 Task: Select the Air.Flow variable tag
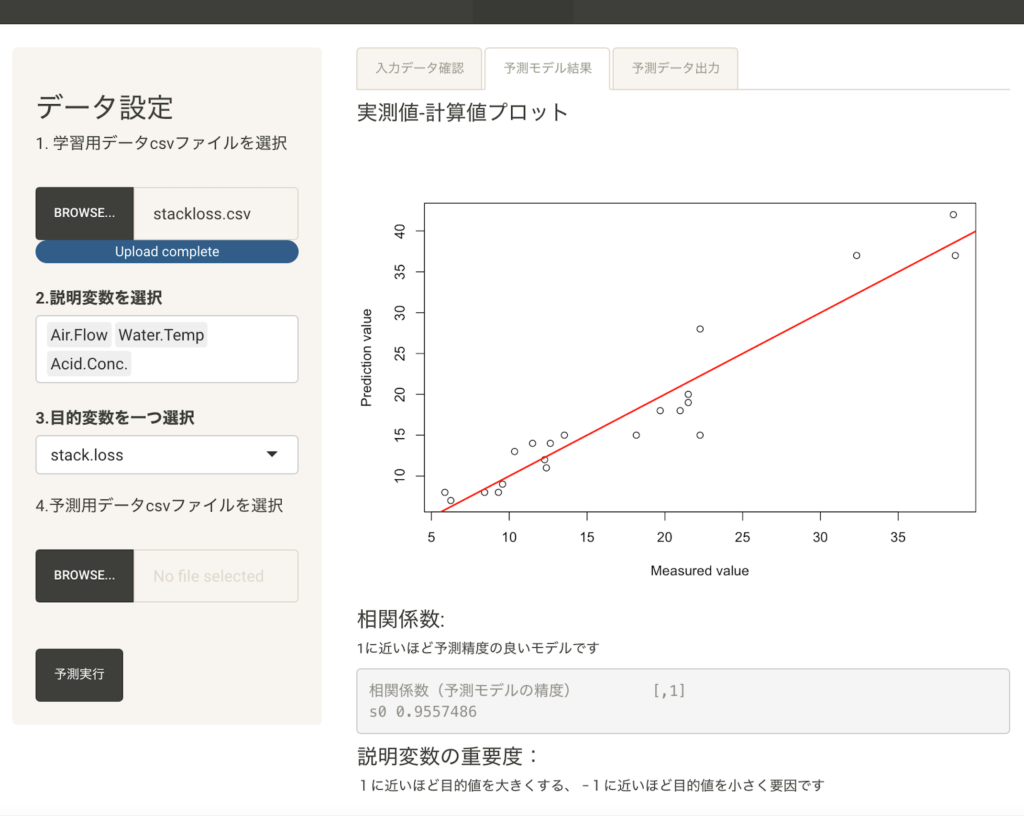click(79, 335)
